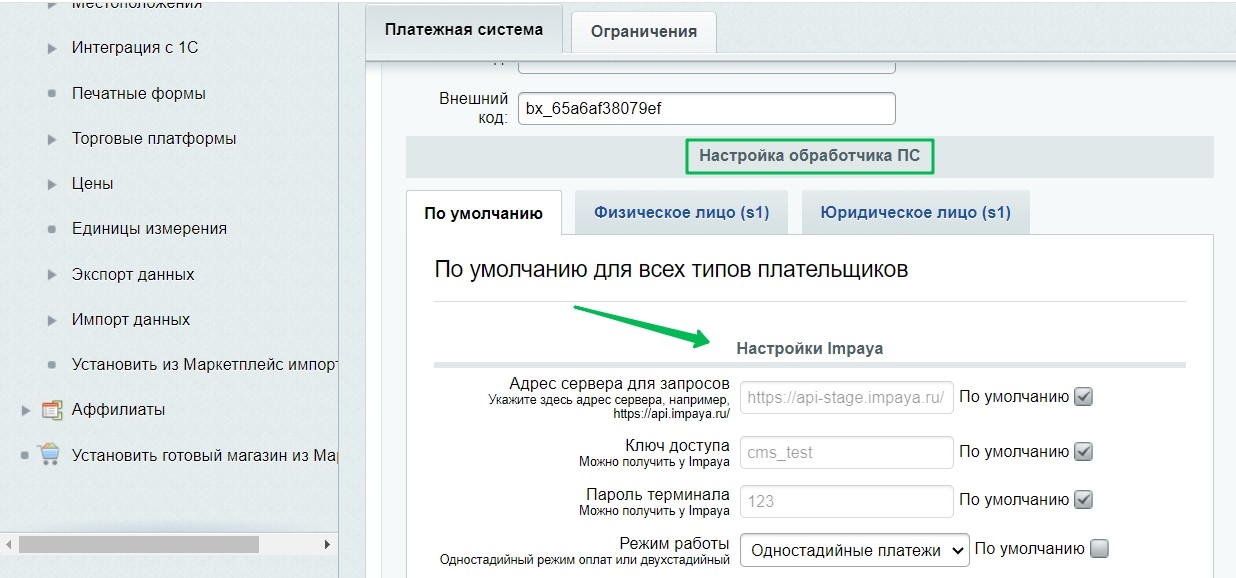
Task: Click the Аффилиаты folder icon
Action: point(52,410)
